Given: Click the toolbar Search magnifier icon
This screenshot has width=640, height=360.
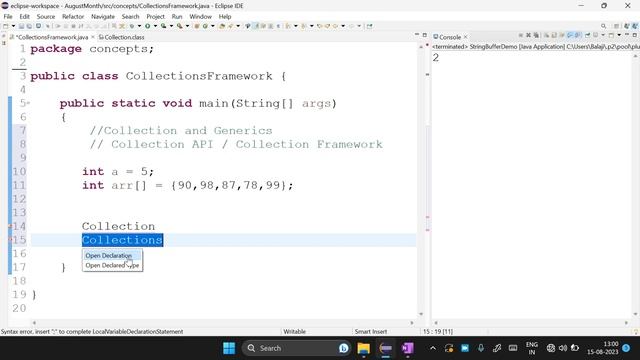Looking at the screenshot, I should [603, 26].
